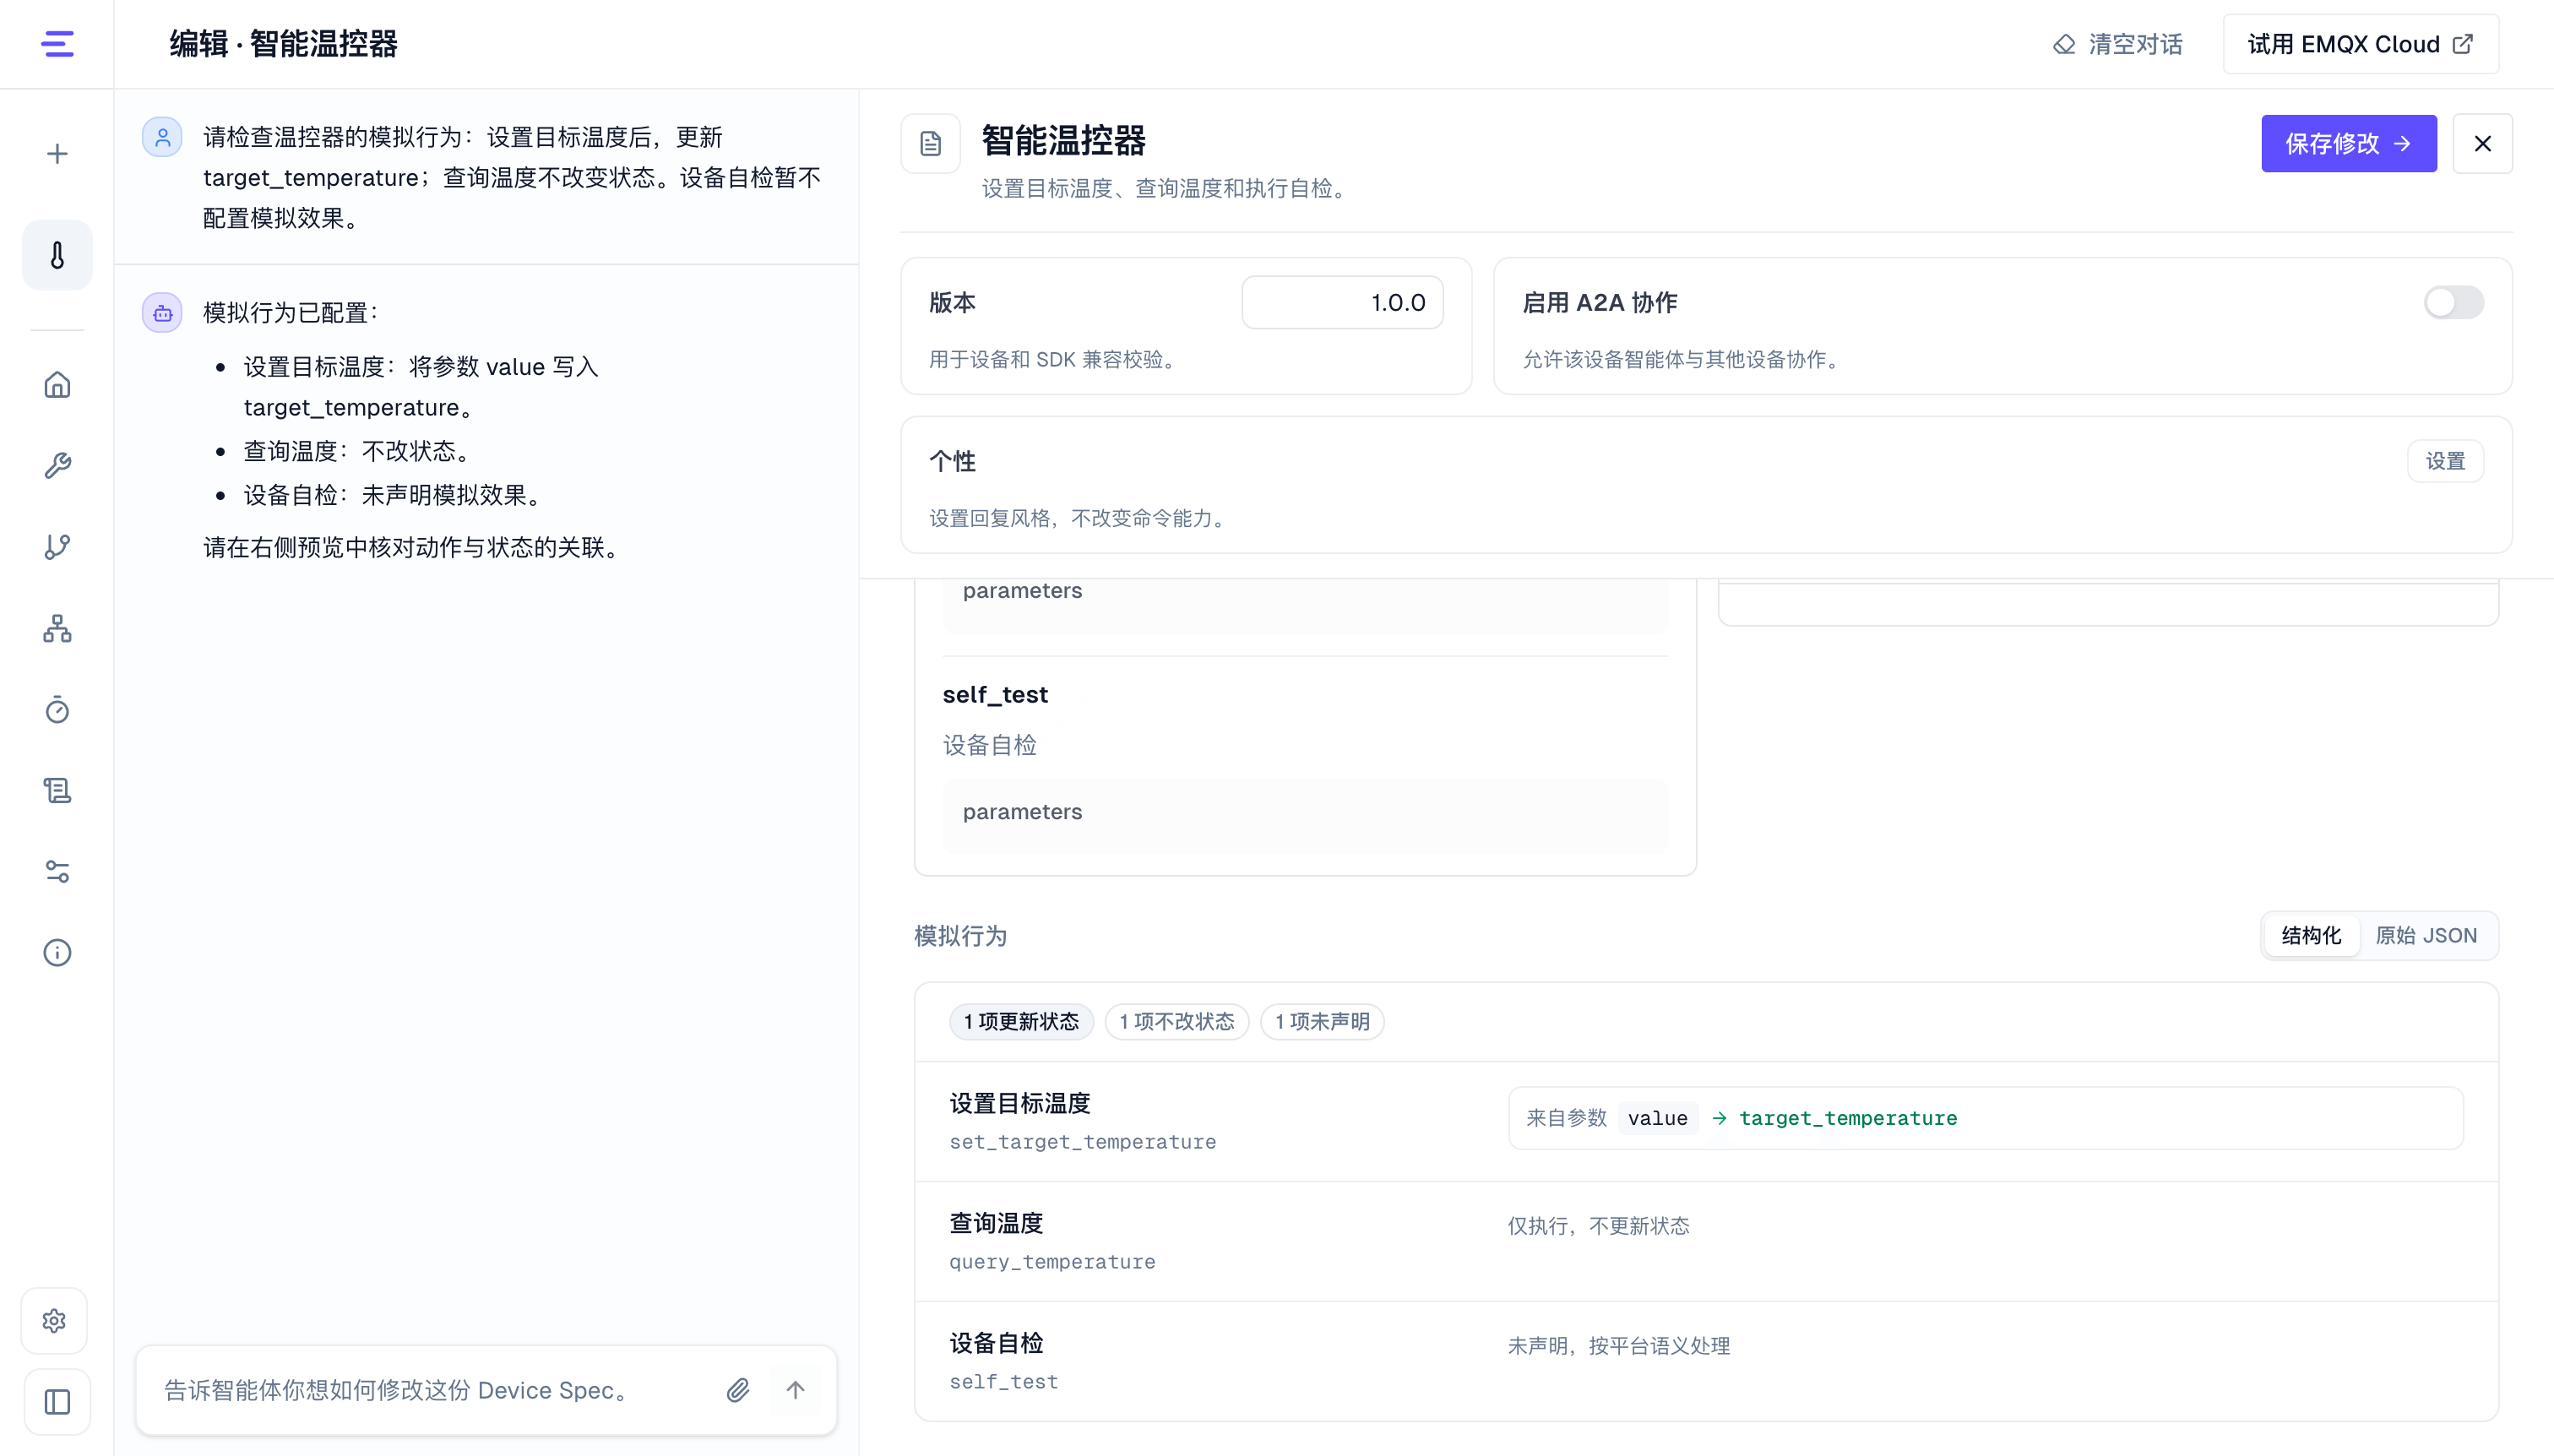Viewport: 2554px width, 1456px height.
Task: Click the query_temperature row
Action: [x=1706, y=1241]
